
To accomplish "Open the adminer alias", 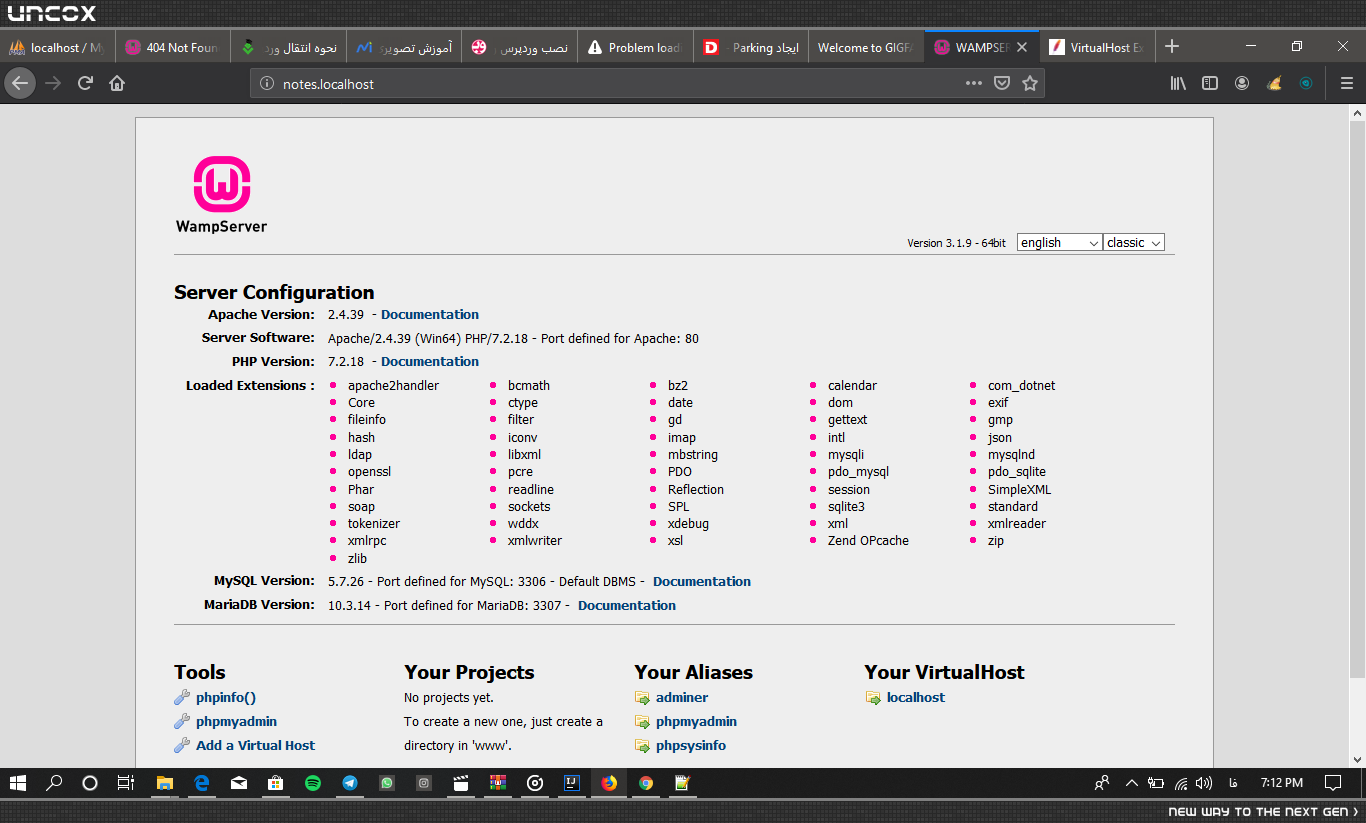I will [682, 697].
